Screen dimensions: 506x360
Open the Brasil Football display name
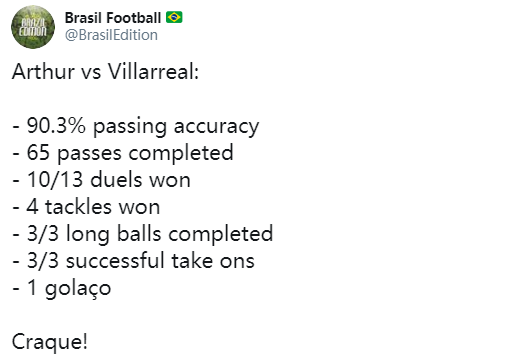pyautogui.click(x=113, y=18)
